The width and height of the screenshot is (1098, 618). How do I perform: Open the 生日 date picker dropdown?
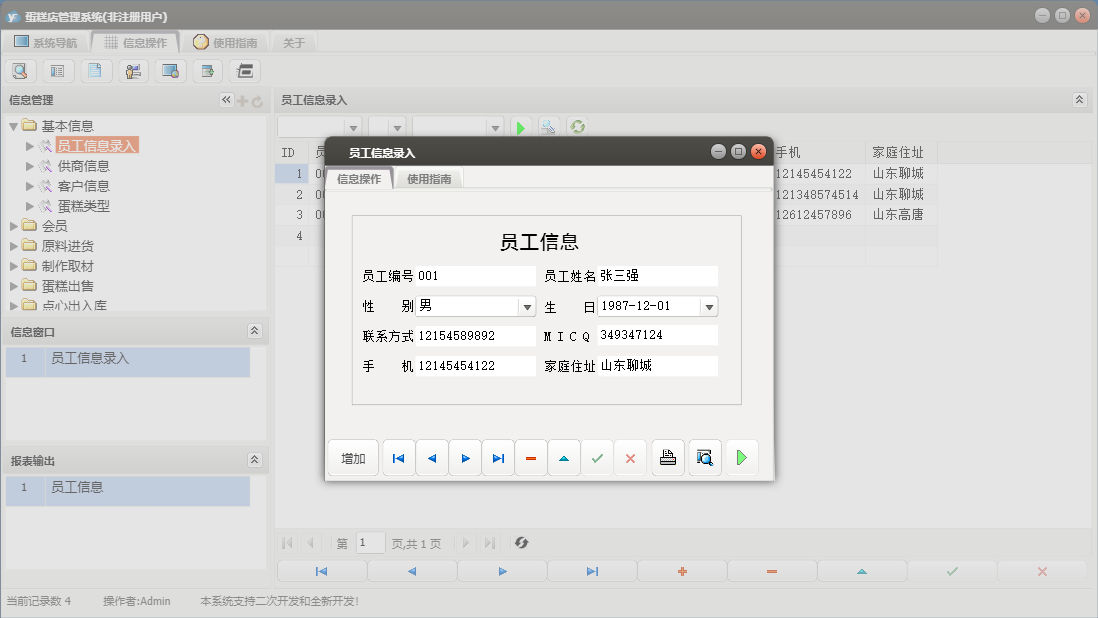[x=708, y=307]
